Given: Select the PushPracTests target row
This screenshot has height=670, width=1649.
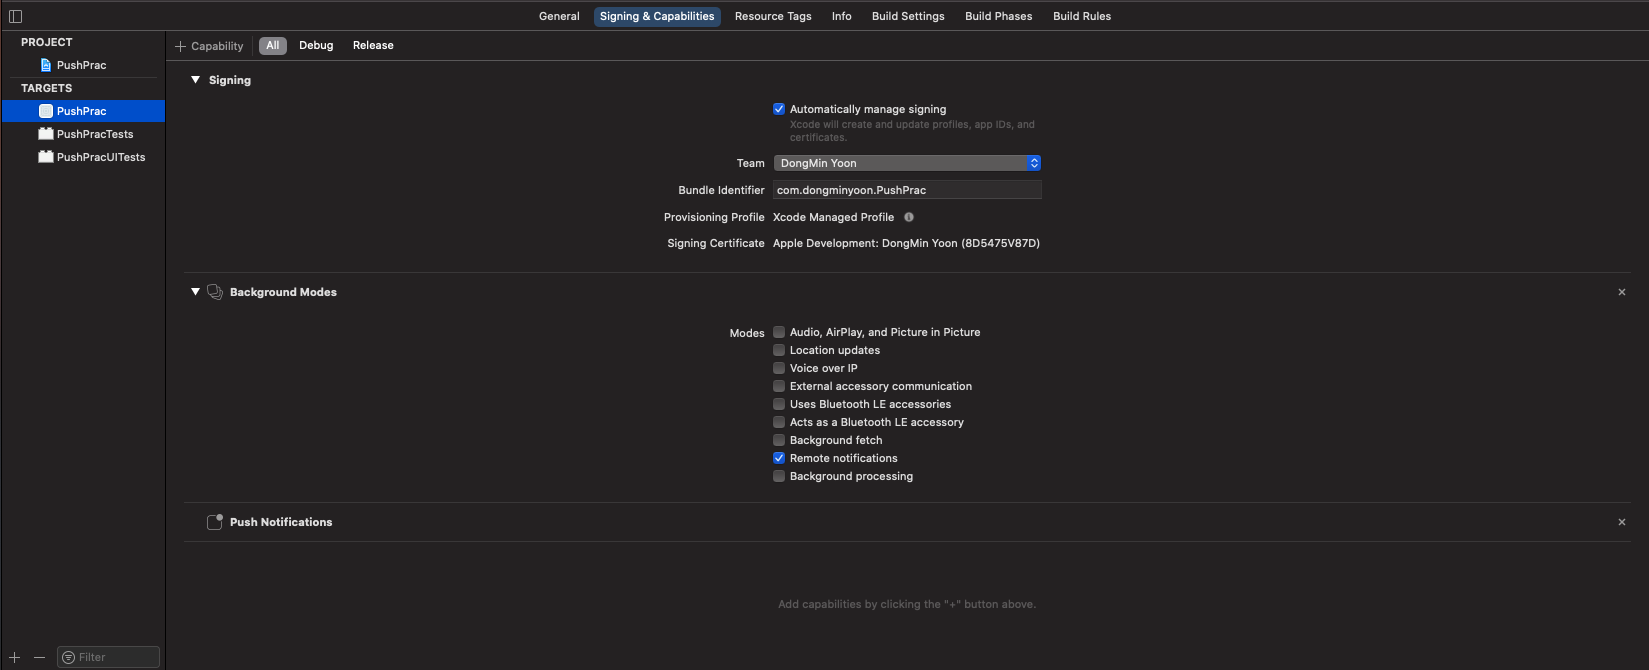Looking at the screenshot, I should tap(83, 134).
